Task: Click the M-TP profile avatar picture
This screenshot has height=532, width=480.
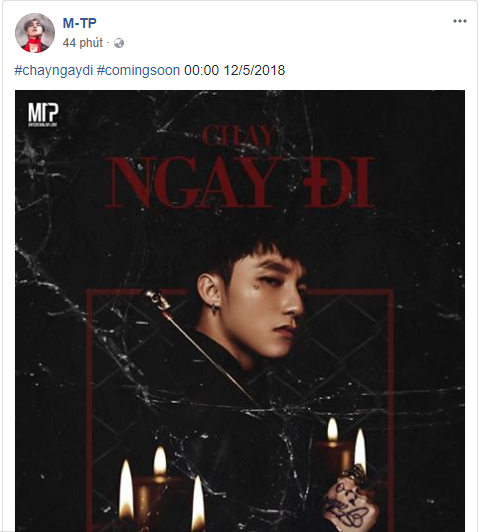Action: (x=35, y=33)
